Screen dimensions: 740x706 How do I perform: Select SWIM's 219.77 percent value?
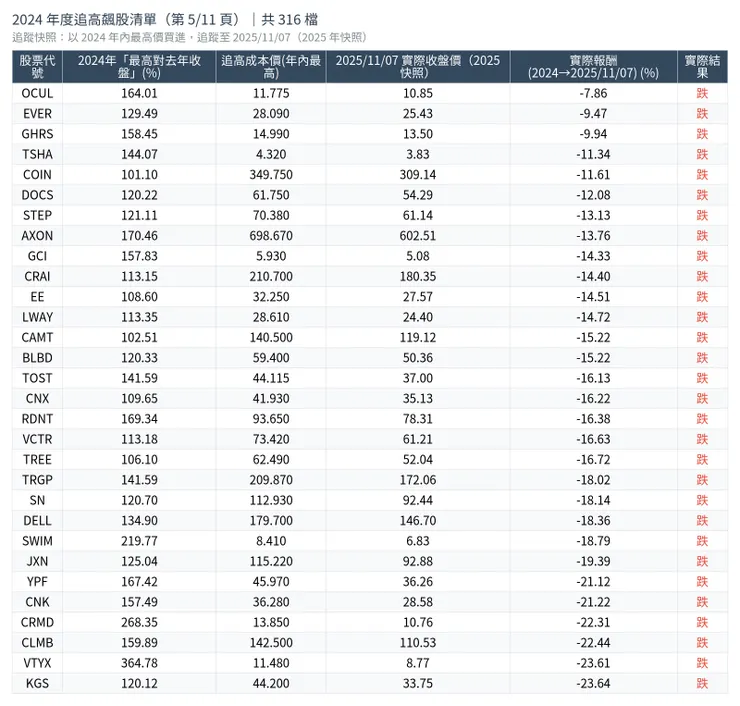[x=139, y=541]
